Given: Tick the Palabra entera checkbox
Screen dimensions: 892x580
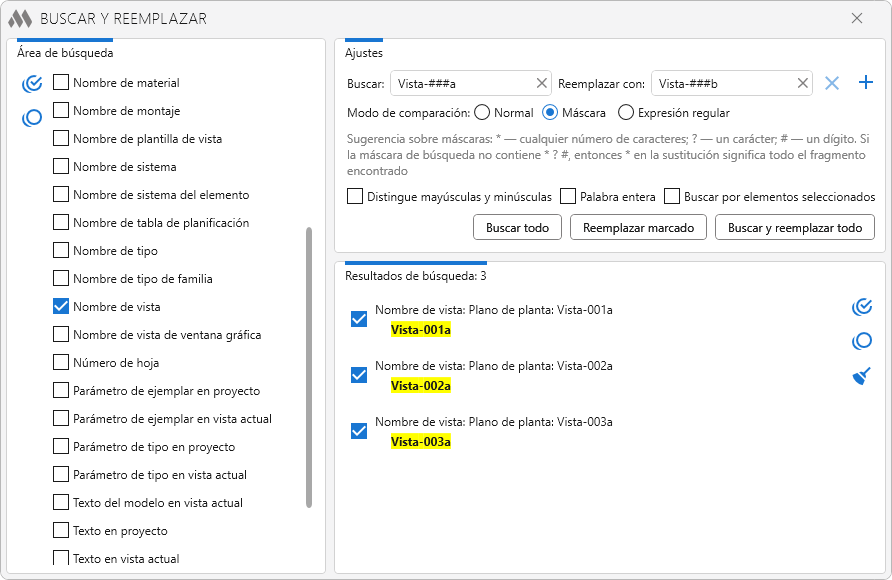Looking at the screenshot, I should tap(568, 197).
